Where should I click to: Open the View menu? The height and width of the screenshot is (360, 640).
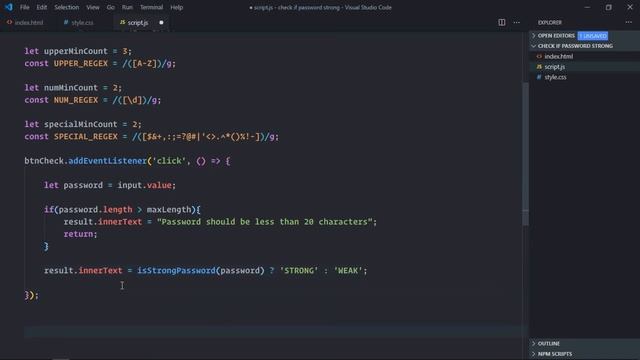[x=93, y=7]
